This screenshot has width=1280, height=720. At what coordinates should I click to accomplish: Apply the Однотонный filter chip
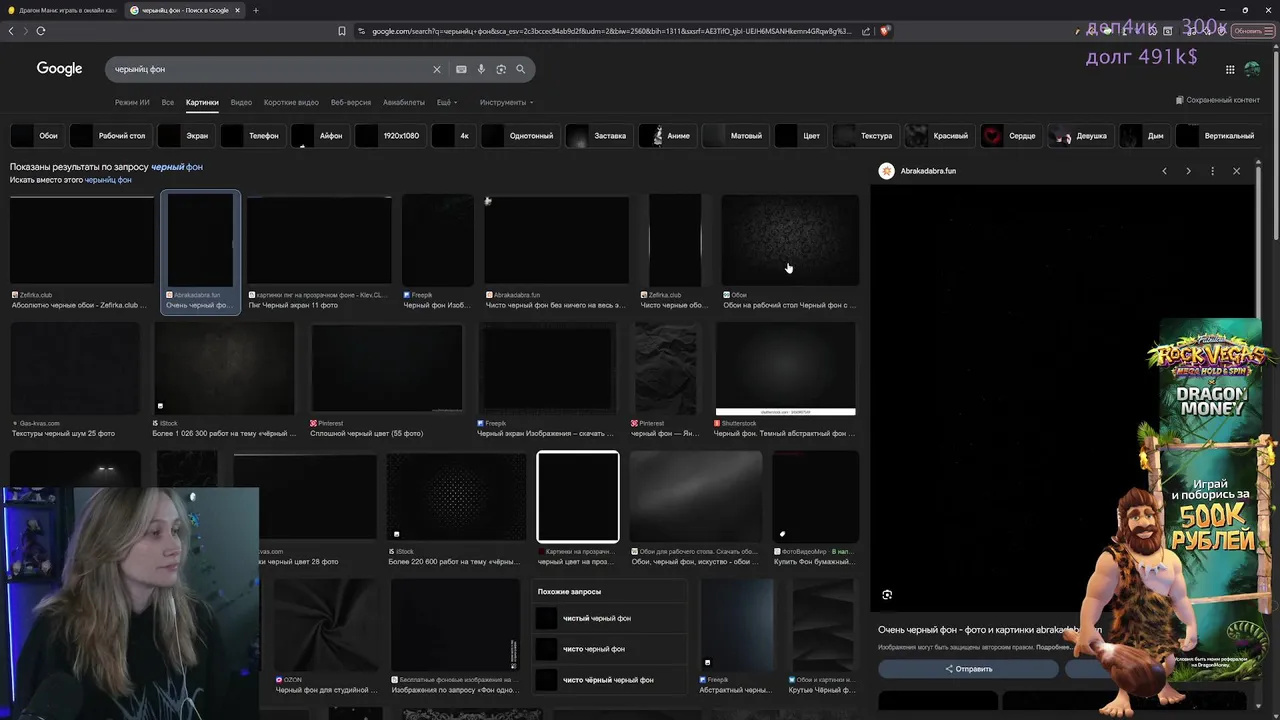(519, 135)
